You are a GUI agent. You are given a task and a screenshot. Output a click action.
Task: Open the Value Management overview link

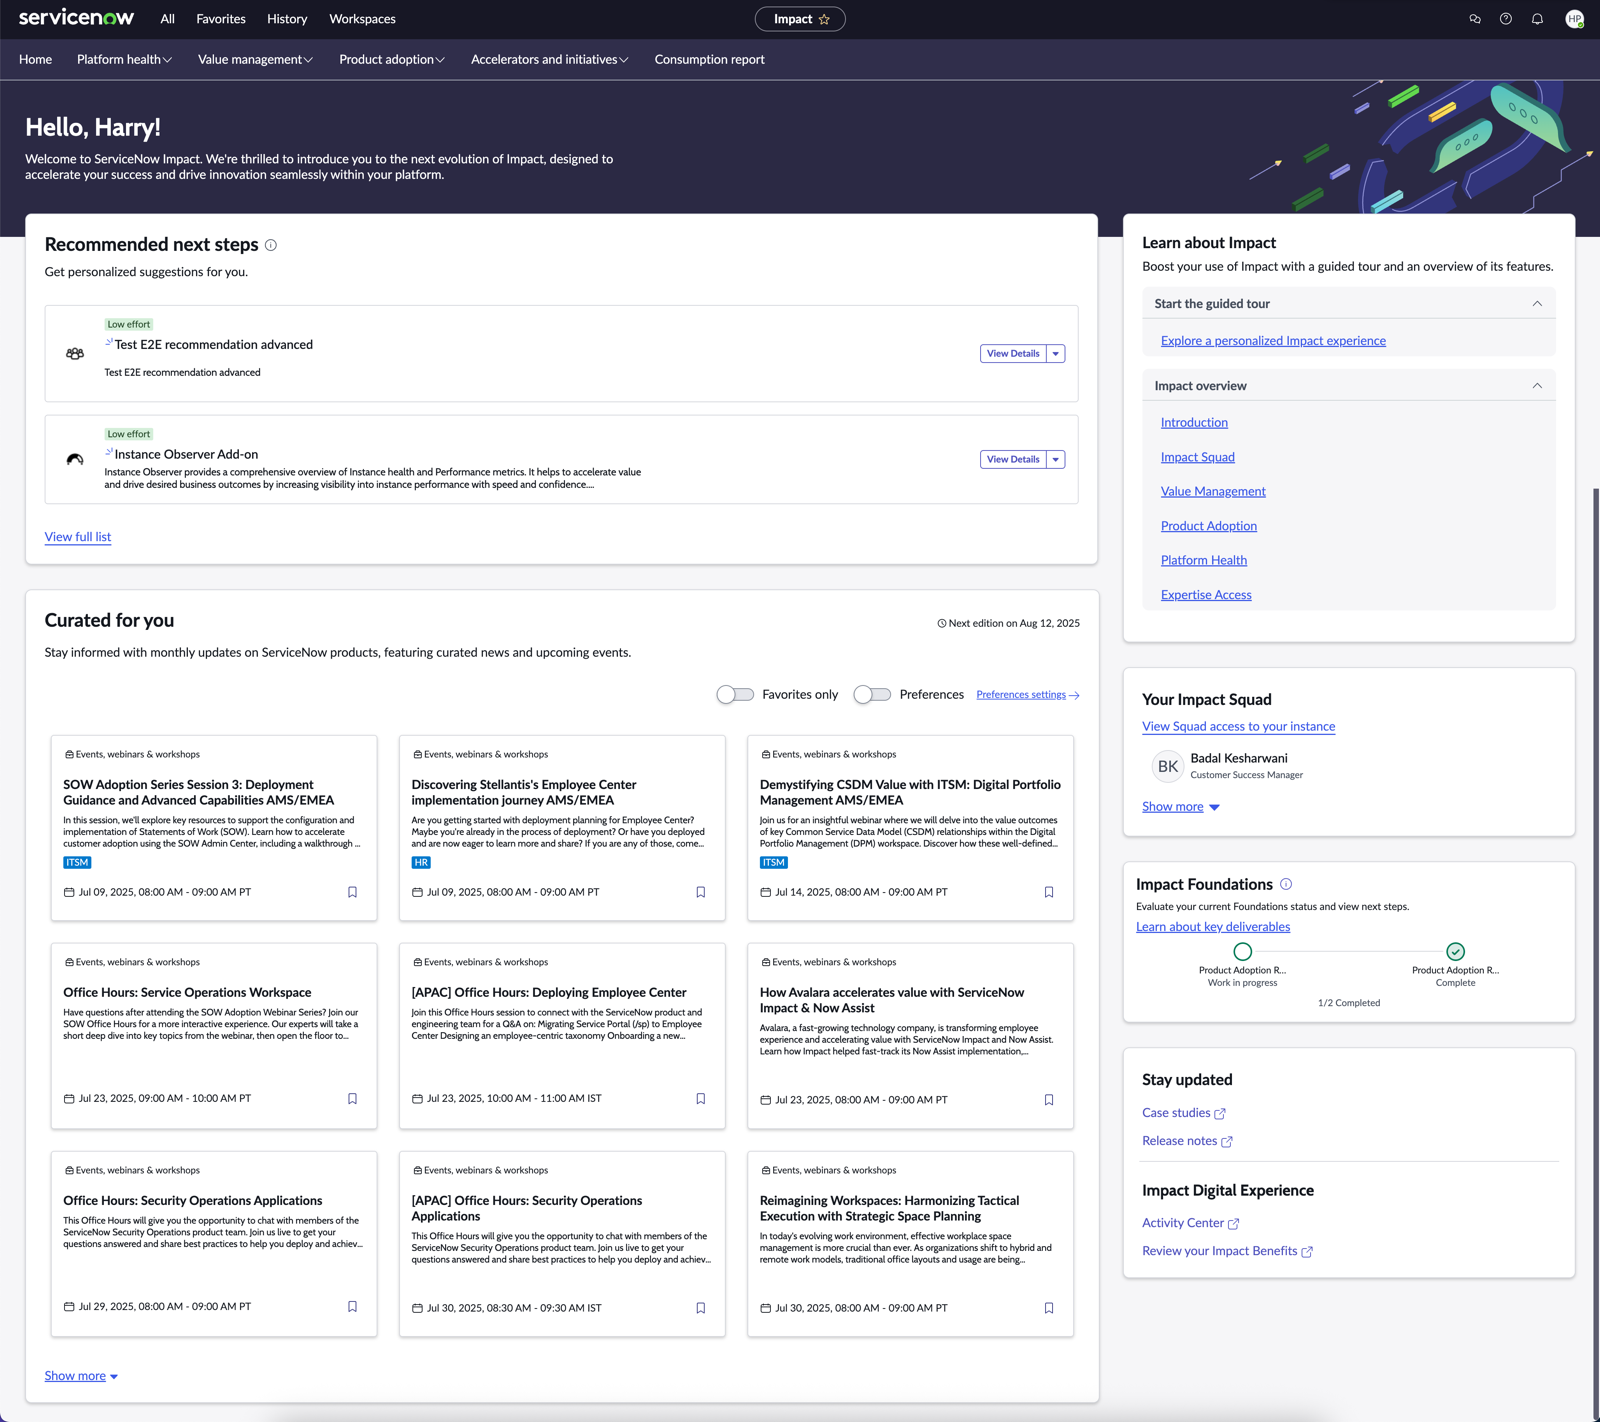click(1213, 492)
